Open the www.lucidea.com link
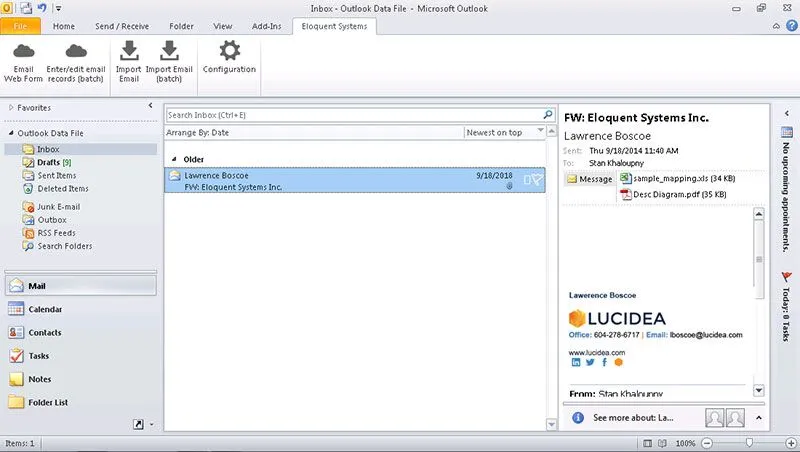 pyautogui.click(x=596, y=352)
